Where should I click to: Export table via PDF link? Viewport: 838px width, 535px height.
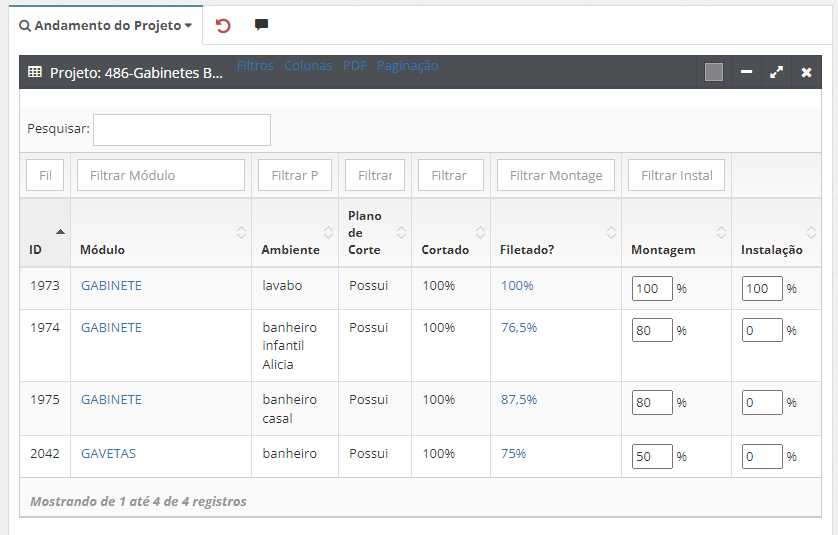point(355,66)
